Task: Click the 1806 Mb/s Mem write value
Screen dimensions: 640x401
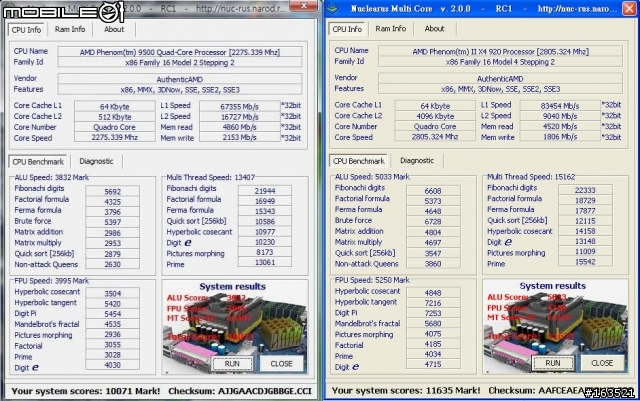Action: (x=560, y=137)
